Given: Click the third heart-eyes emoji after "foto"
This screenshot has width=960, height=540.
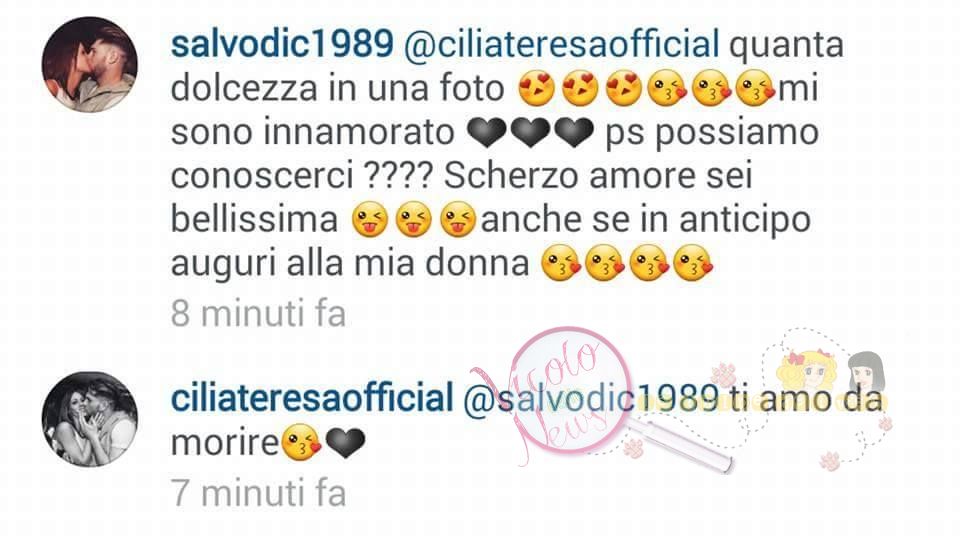Looking at the screenshot, I should [623, 88].
